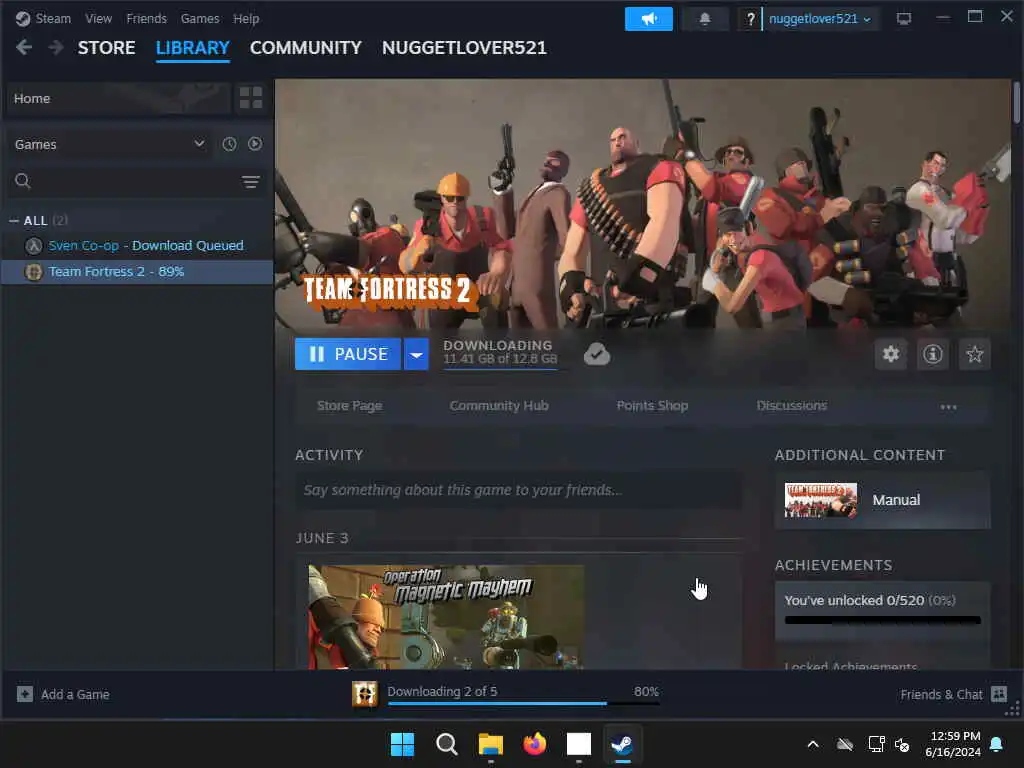
Task: Click the download queue game icon
Action: pyautogui.click(x=365, y=694)
